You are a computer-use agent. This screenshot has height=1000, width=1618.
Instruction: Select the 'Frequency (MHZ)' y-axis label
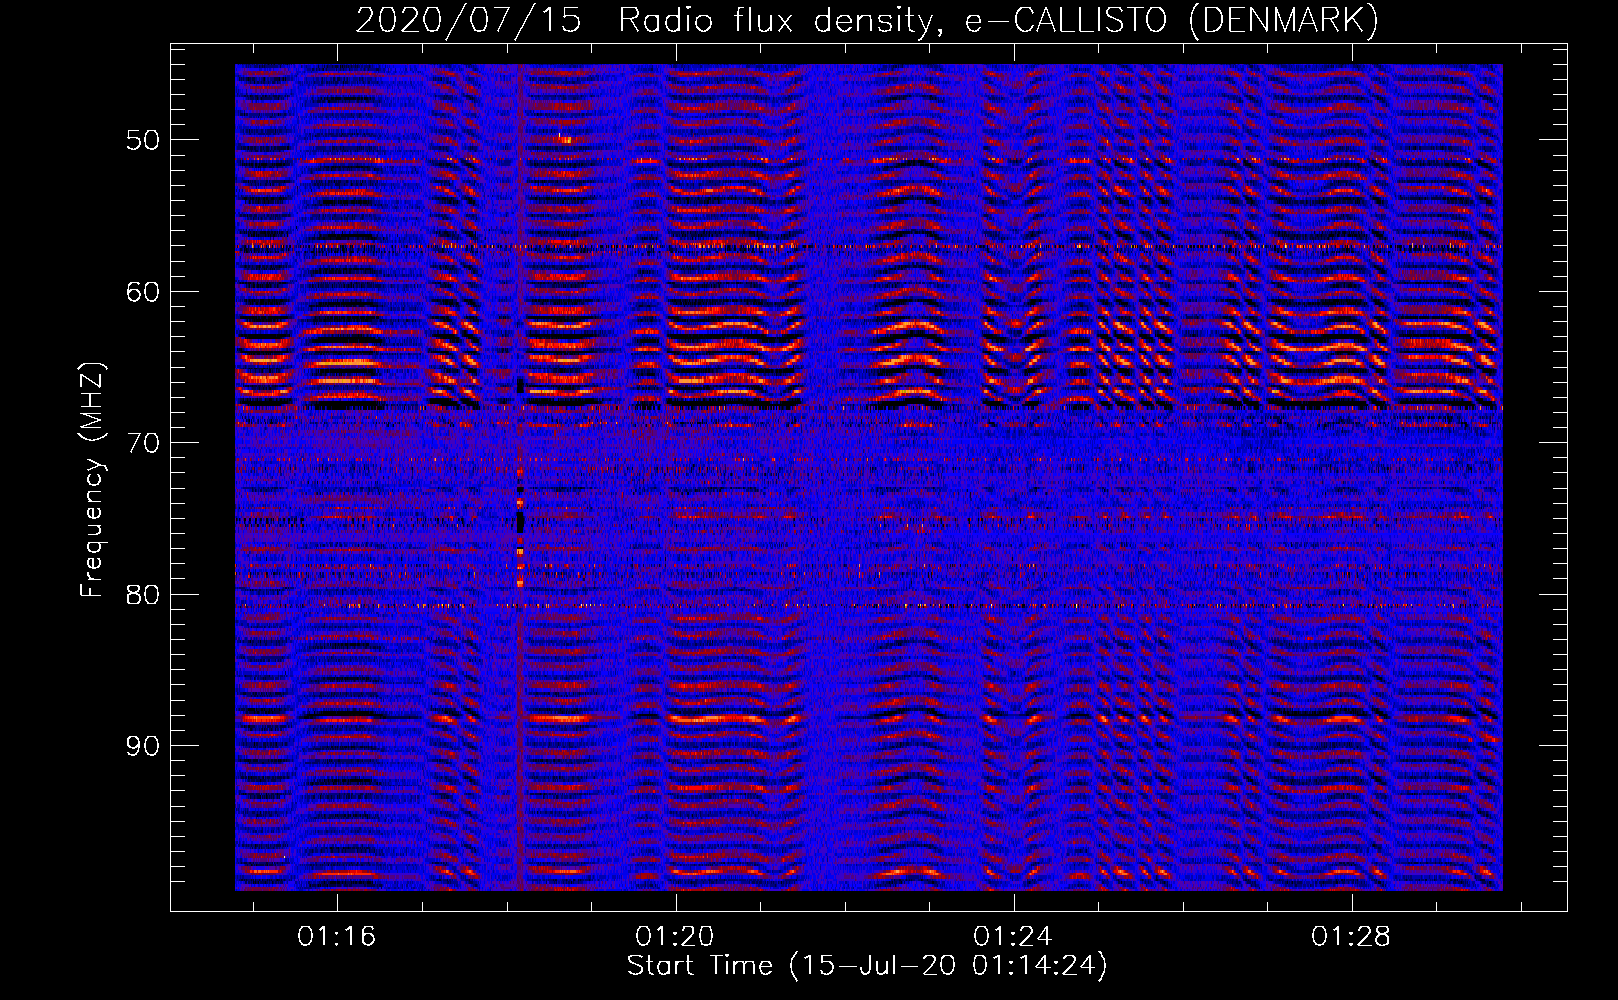pos(92,480)
